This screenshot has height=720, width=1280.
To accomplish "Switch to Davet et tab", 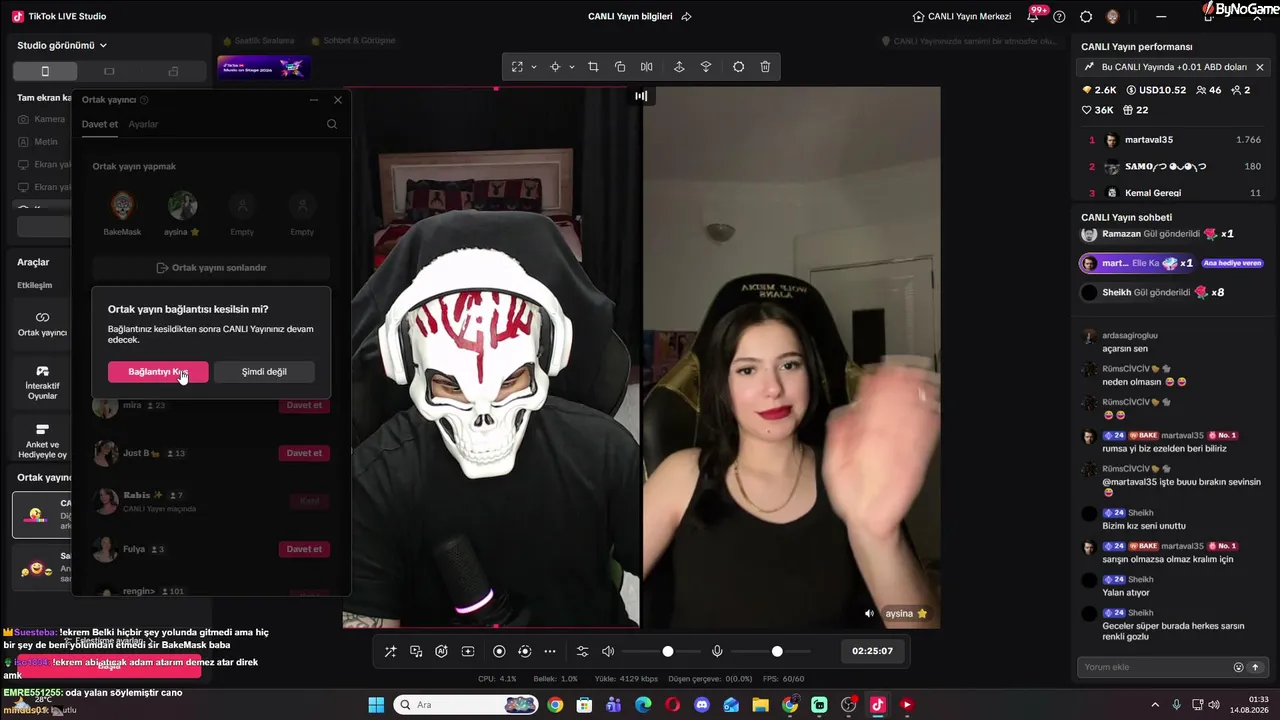I will (100, 124).
